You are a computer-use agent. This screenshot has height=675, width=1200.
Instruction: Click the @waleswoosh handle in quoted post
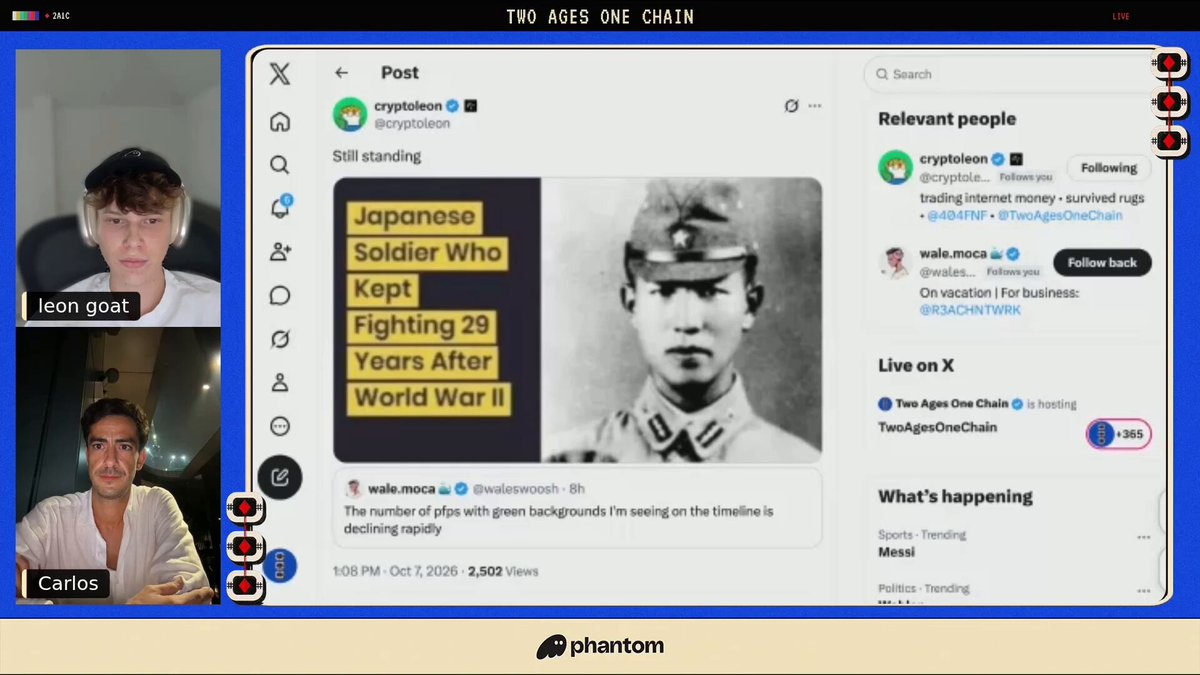click(514, 489)
